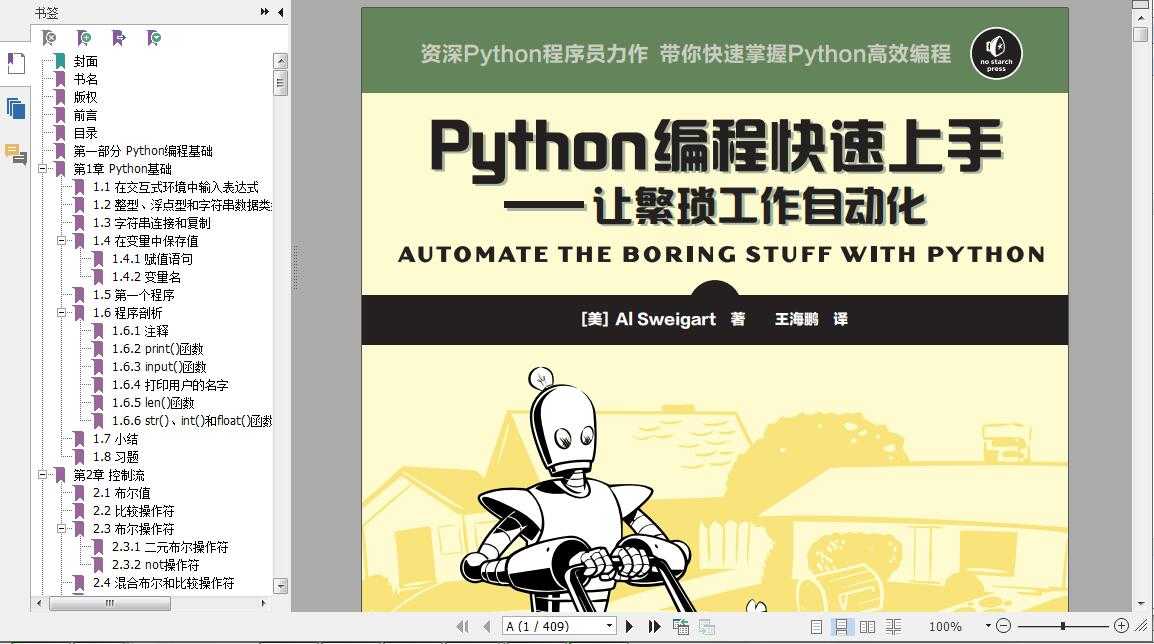The height and width of the screenshot is (644, 1154).
Task: Click the zoom in plus button
Action: pos(1121,626)
